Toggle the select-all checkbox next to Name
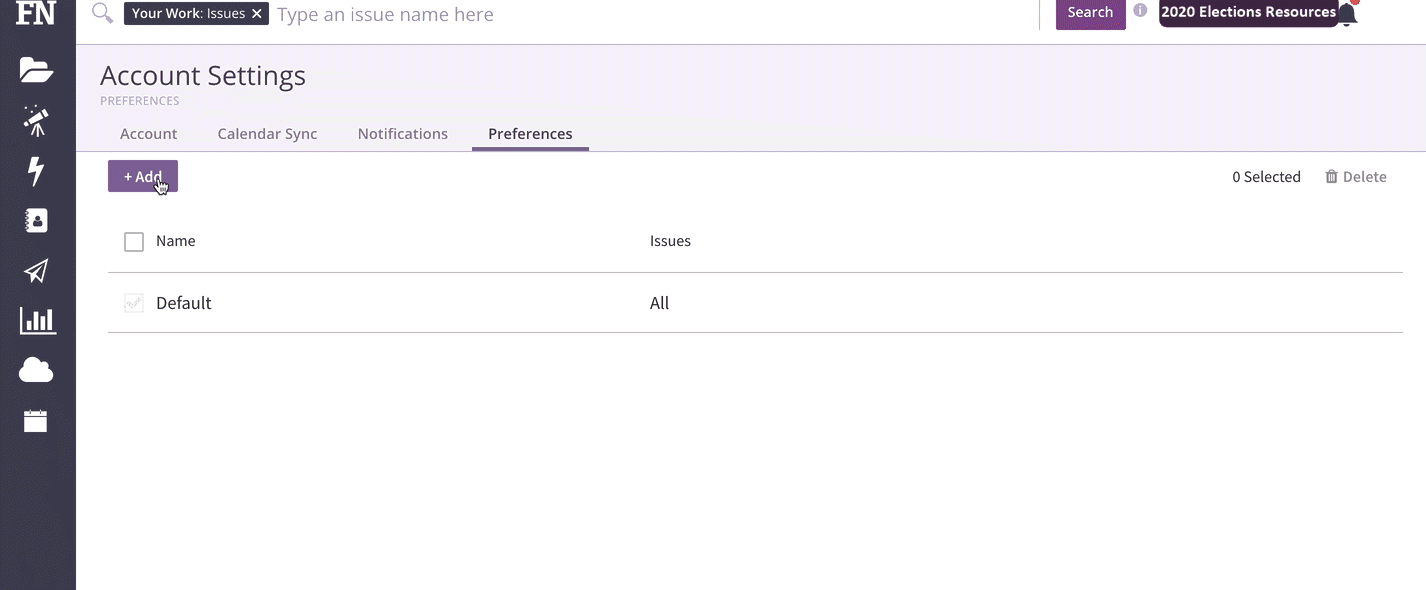This screenshot has height=590, width=1426. (134, 241)
